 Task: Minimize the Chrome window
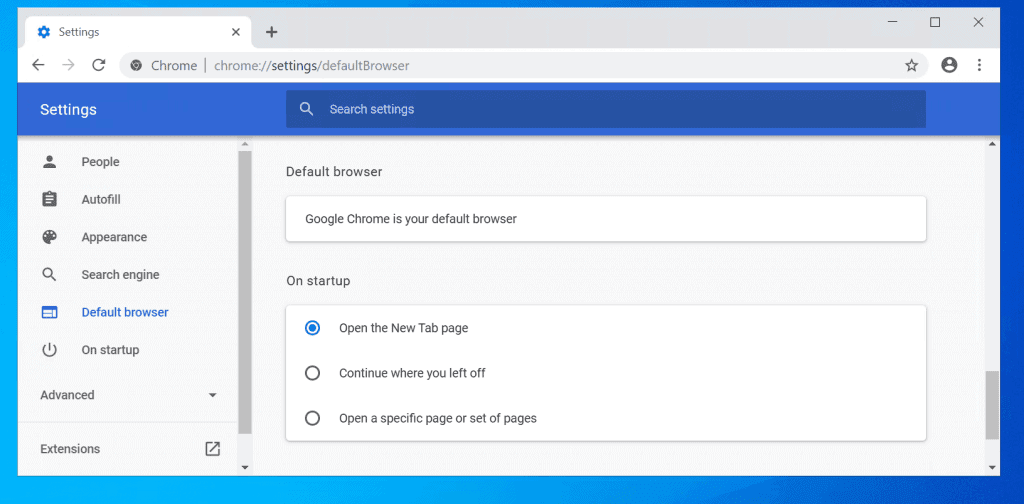(892, 22)
